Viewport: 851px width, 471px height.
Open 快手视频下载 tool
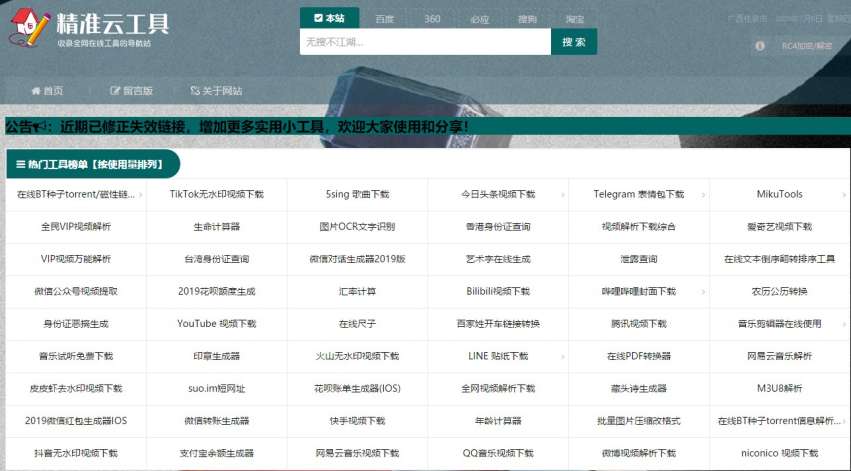coord(357,421)
